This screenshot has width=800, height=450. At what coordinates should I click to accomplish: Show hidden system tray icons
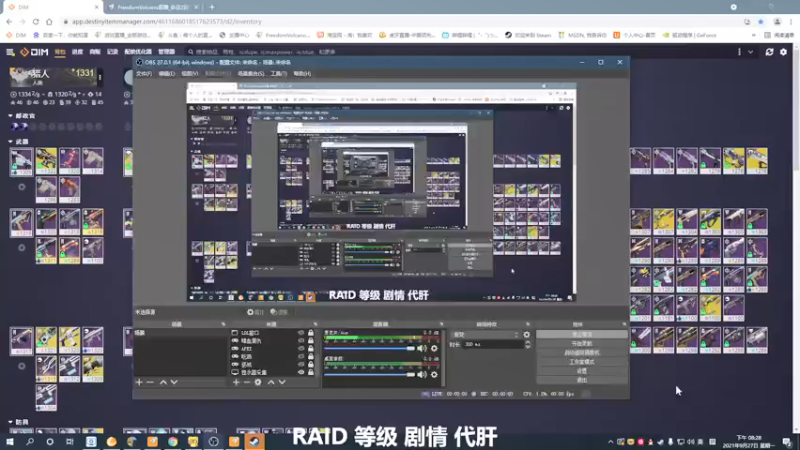[611, 442]
